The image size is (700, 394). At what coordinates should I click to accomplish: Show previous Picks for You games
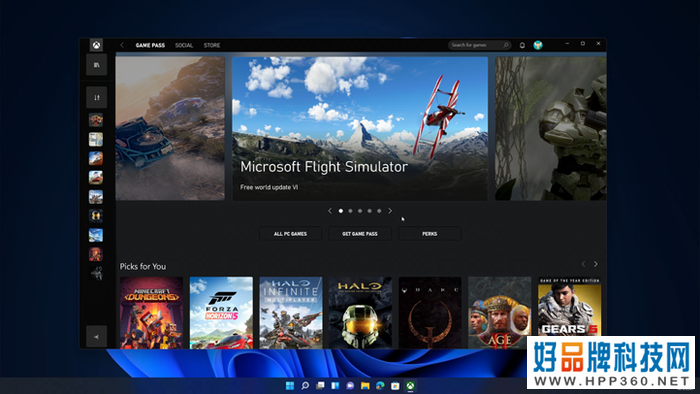(583, 264)
